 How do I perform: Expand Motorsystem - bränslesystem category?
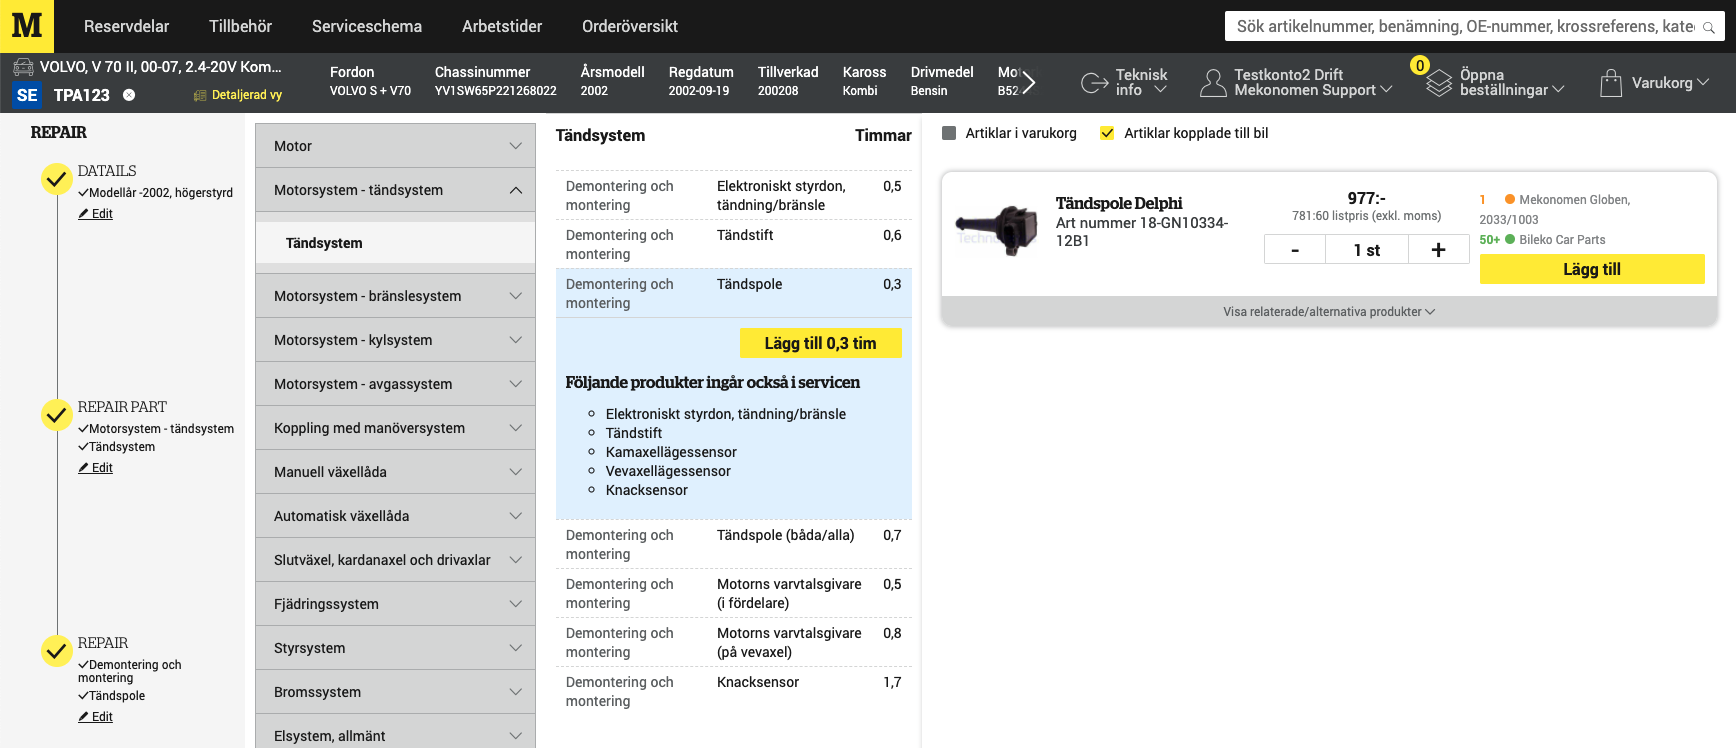point(395,296)
